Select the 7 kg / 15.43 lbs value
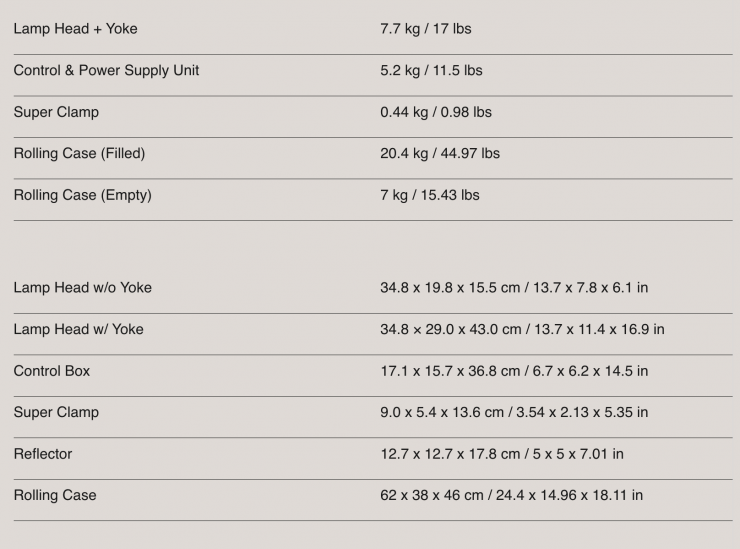740x549 pixels. click(x=429, y=195)
